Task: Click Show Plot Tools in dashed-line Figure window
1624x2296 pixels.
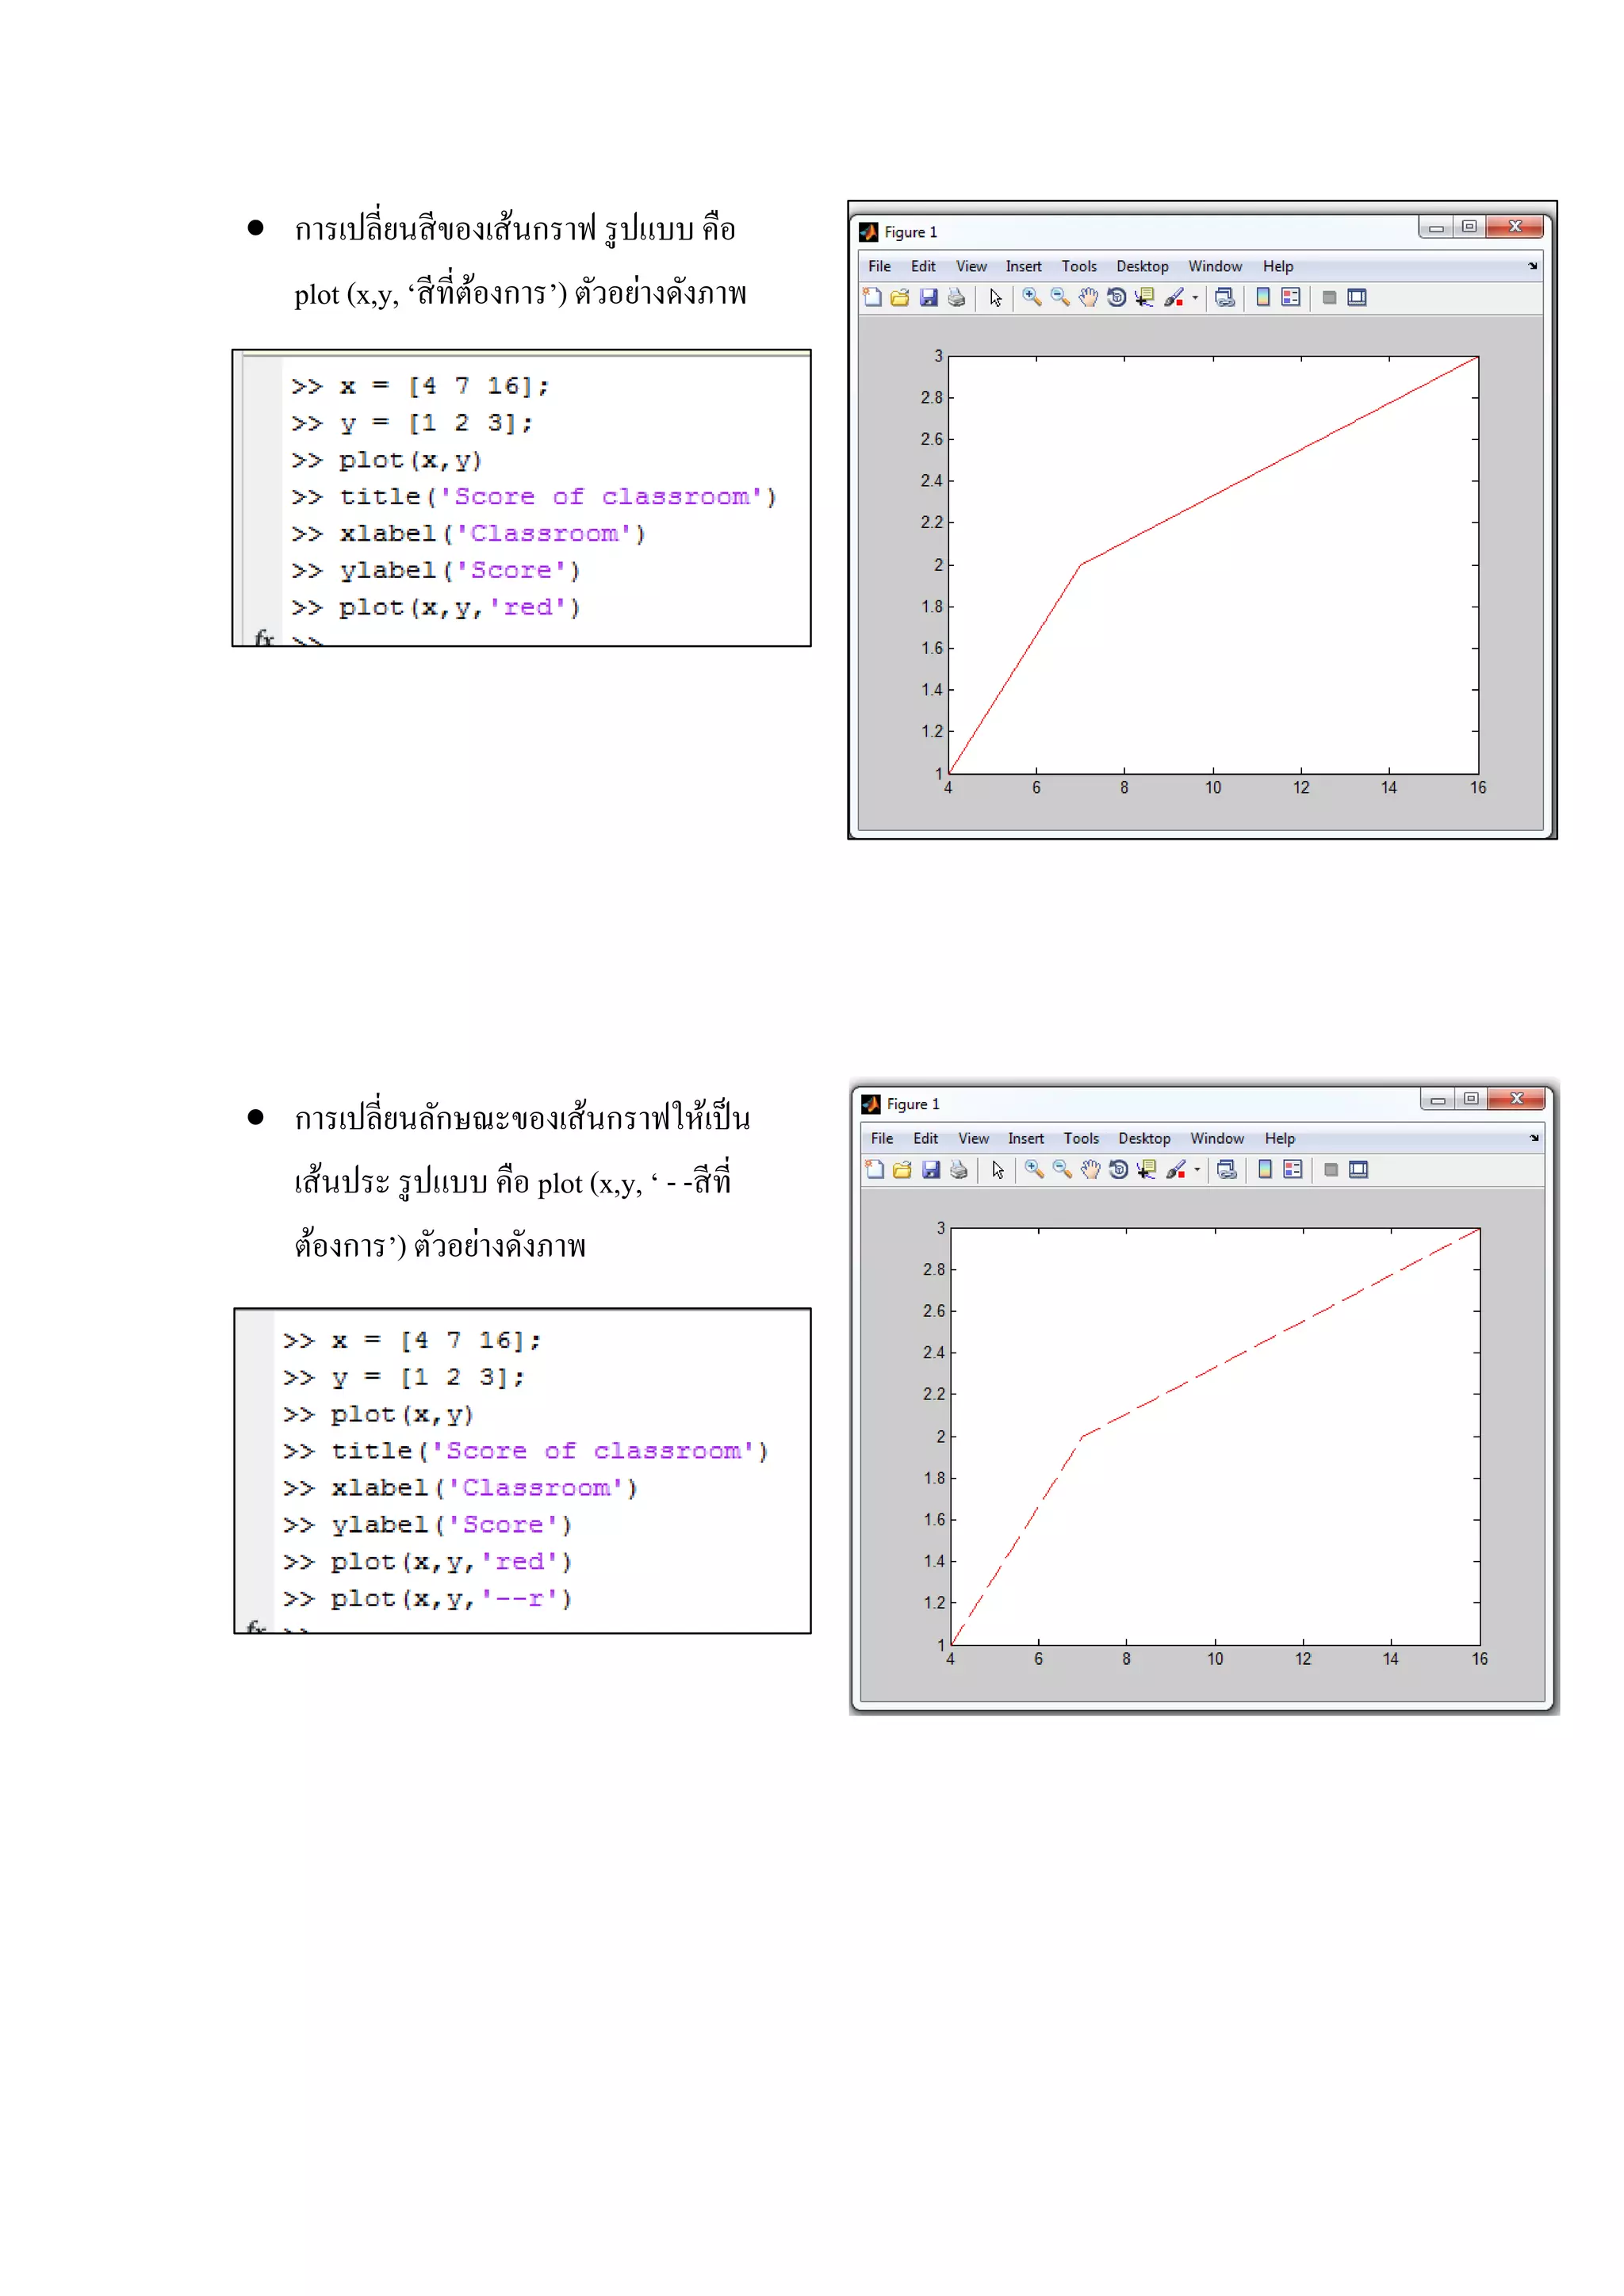Action: pyautogui.click(x=1359, y=1169)
